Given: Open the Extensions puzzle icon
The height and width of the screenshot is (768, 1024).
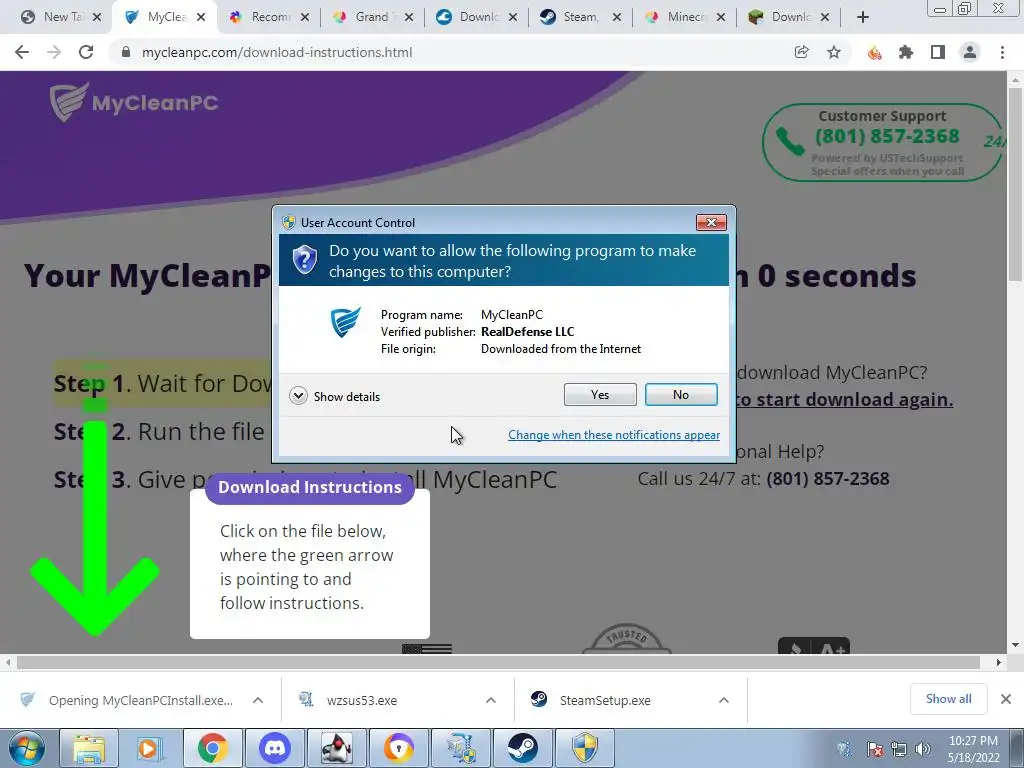Looking at the screenshot, I should pos(906,52).
